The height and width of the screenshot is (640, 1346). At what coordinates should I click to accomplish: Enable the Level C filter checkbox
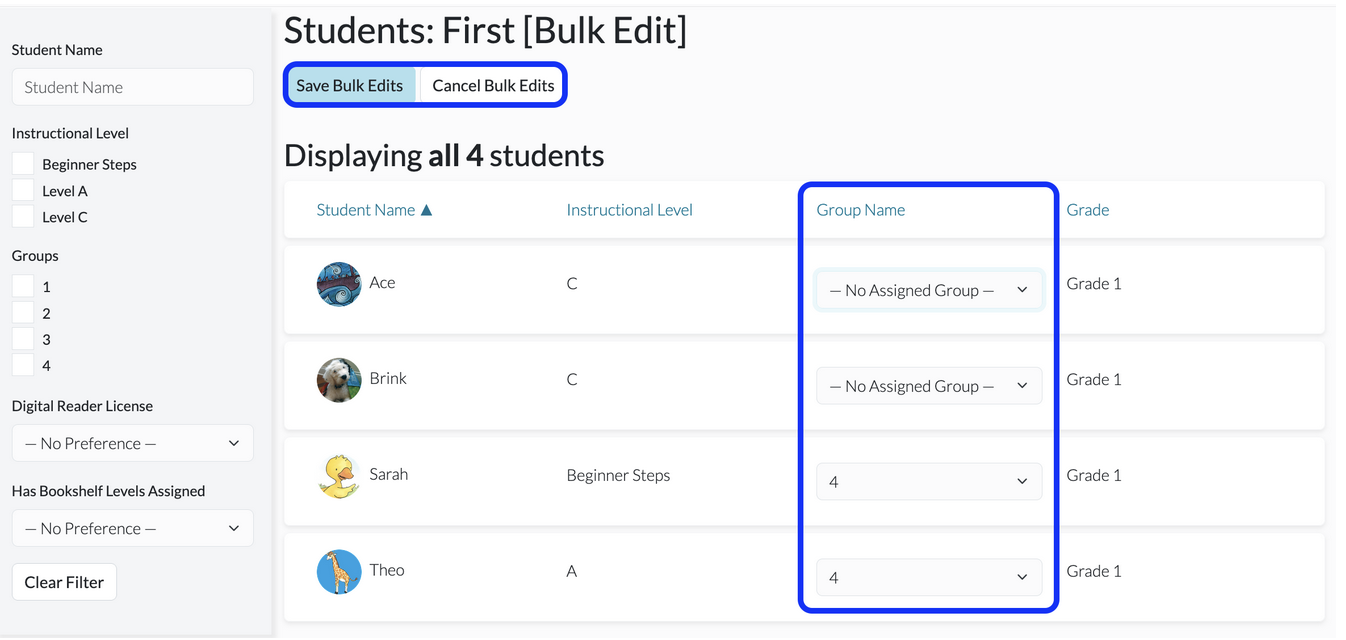pos(23,216)
